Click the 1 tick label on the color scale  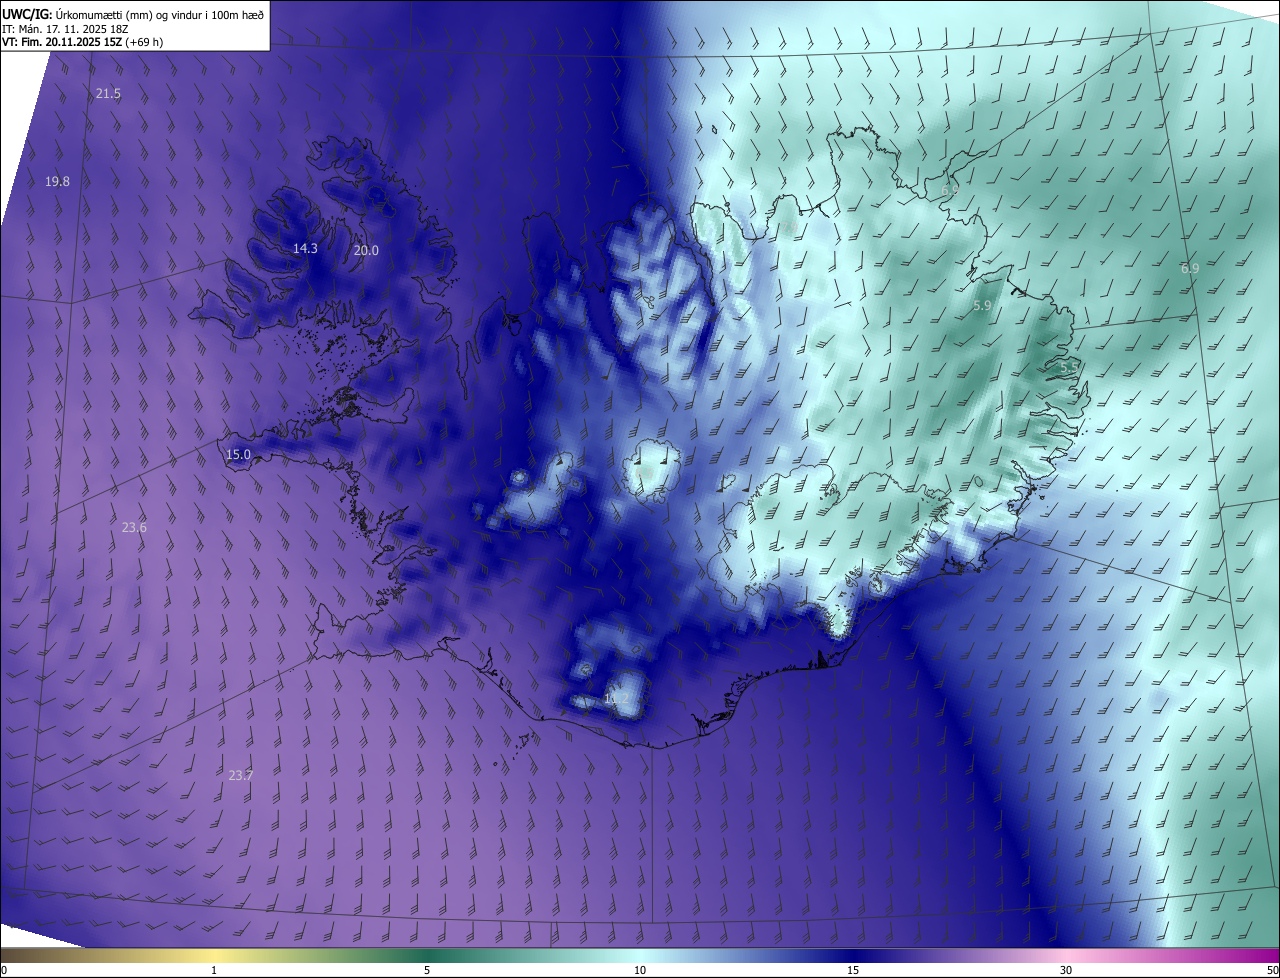pyautogui.click(x=214, y=970)
